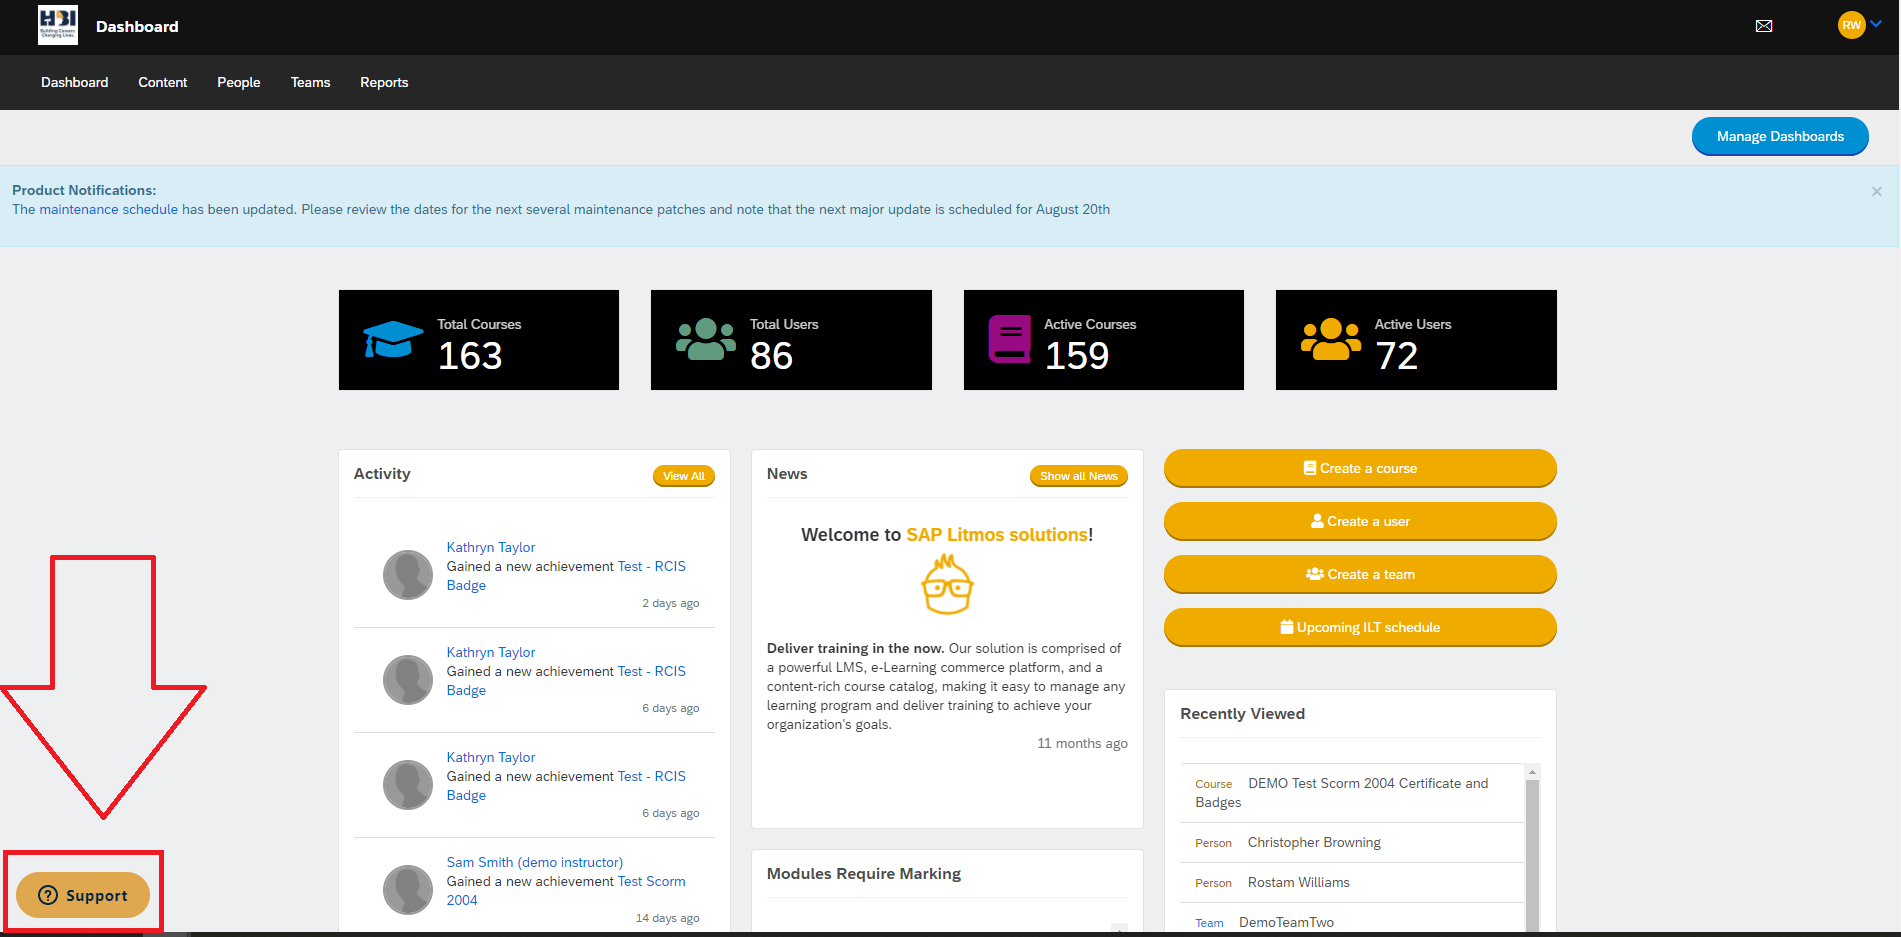
Task: Click the HBI logo in top-left
Action: point(58,25)
